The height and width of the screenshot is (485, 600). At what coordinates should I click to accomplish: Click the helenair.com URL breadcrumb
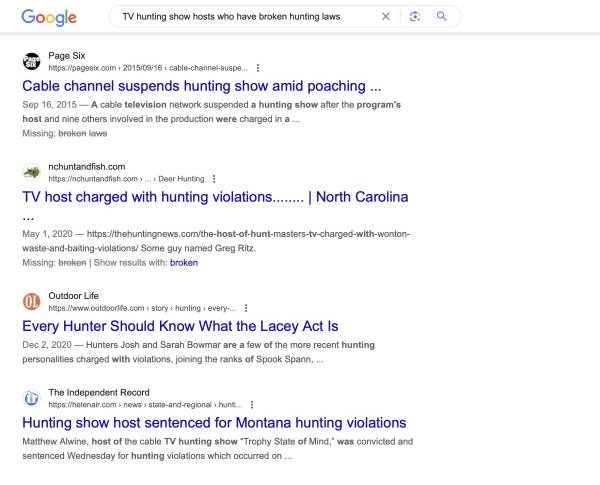[x=145, y=405]
